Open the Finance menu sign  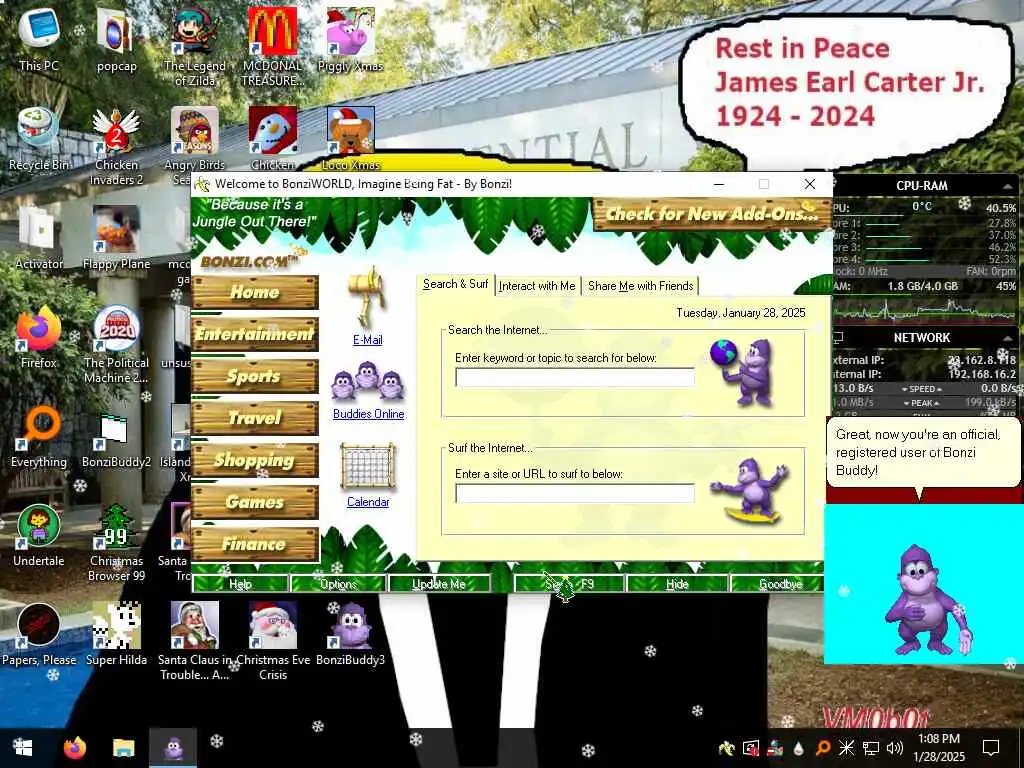pyautogui.click(x=255, y=544)
